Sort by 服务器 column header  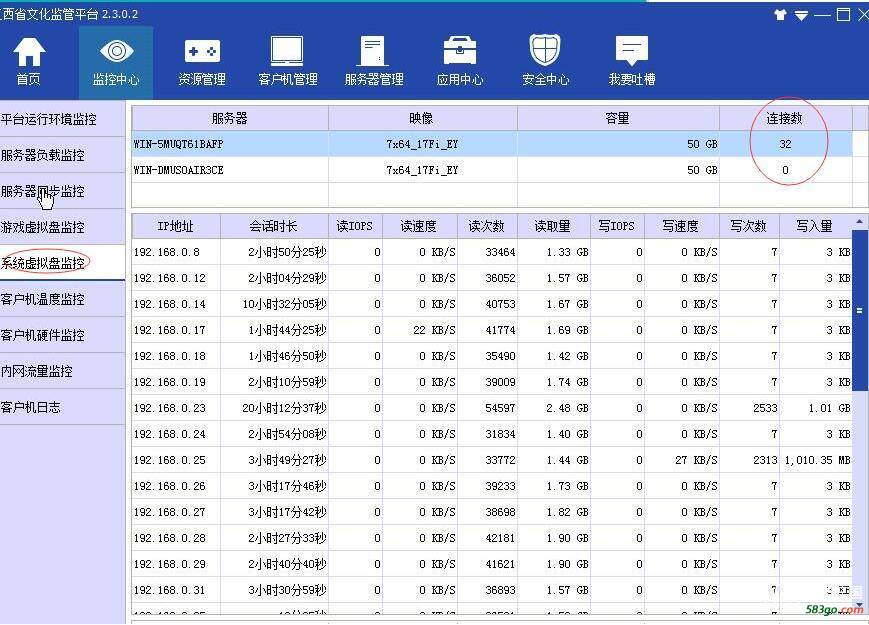pos(229,118)
